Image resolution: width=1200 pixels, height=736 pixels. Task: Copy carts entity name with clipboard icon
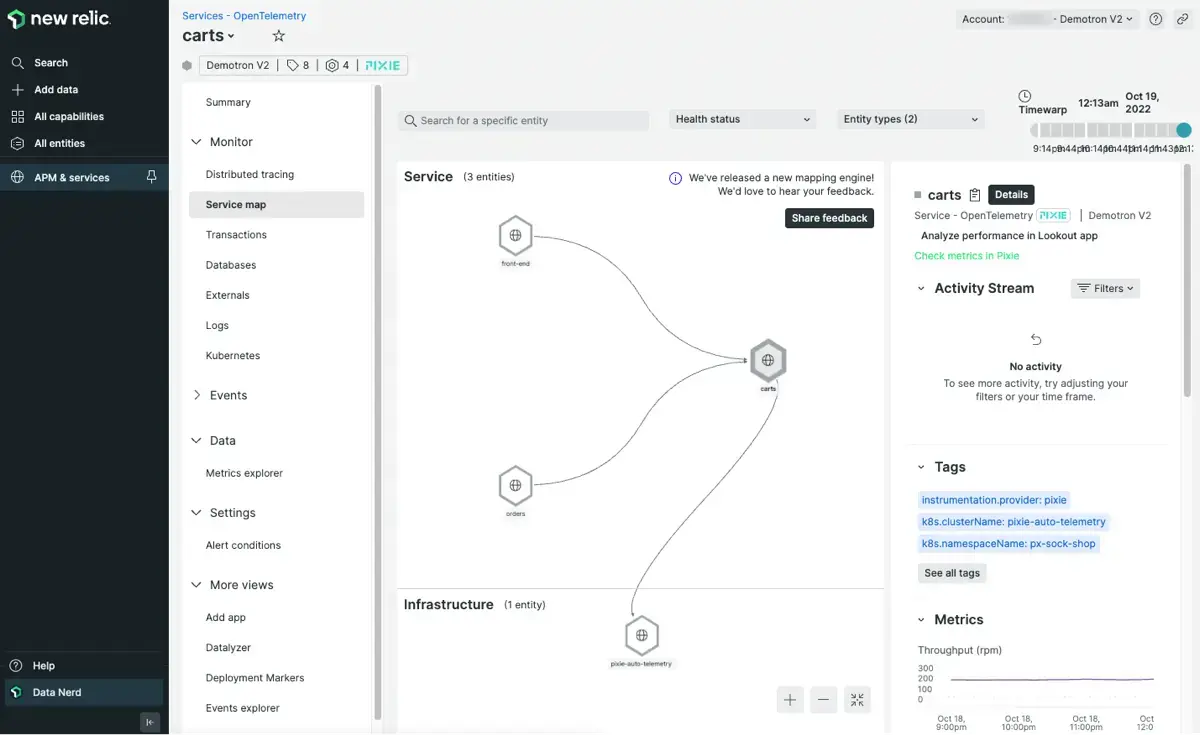tap(975, 195)
